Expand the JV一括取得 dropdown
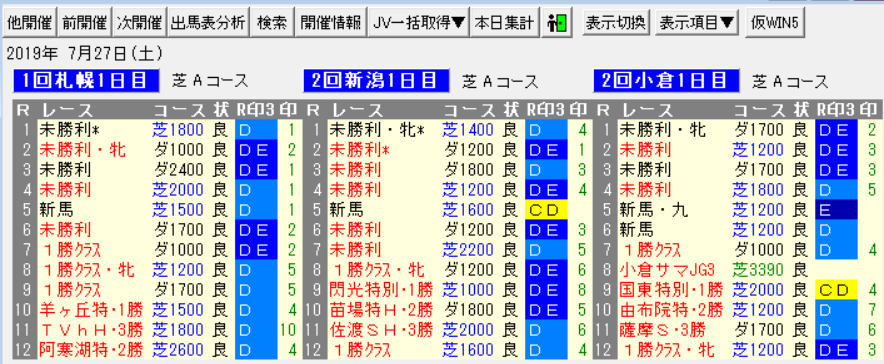The image size is (884, 364). click(x=419, y=23)
